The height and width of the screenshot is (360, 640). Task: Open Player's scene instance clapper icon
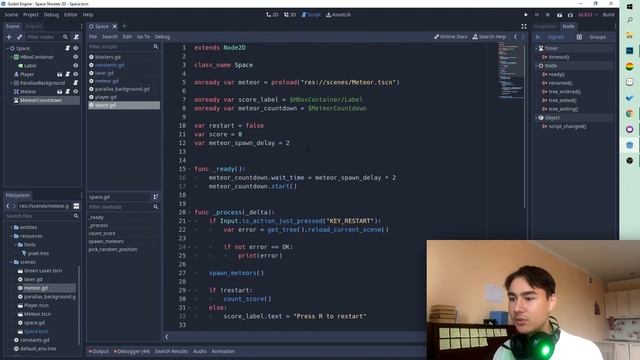(x=60, y=74)
